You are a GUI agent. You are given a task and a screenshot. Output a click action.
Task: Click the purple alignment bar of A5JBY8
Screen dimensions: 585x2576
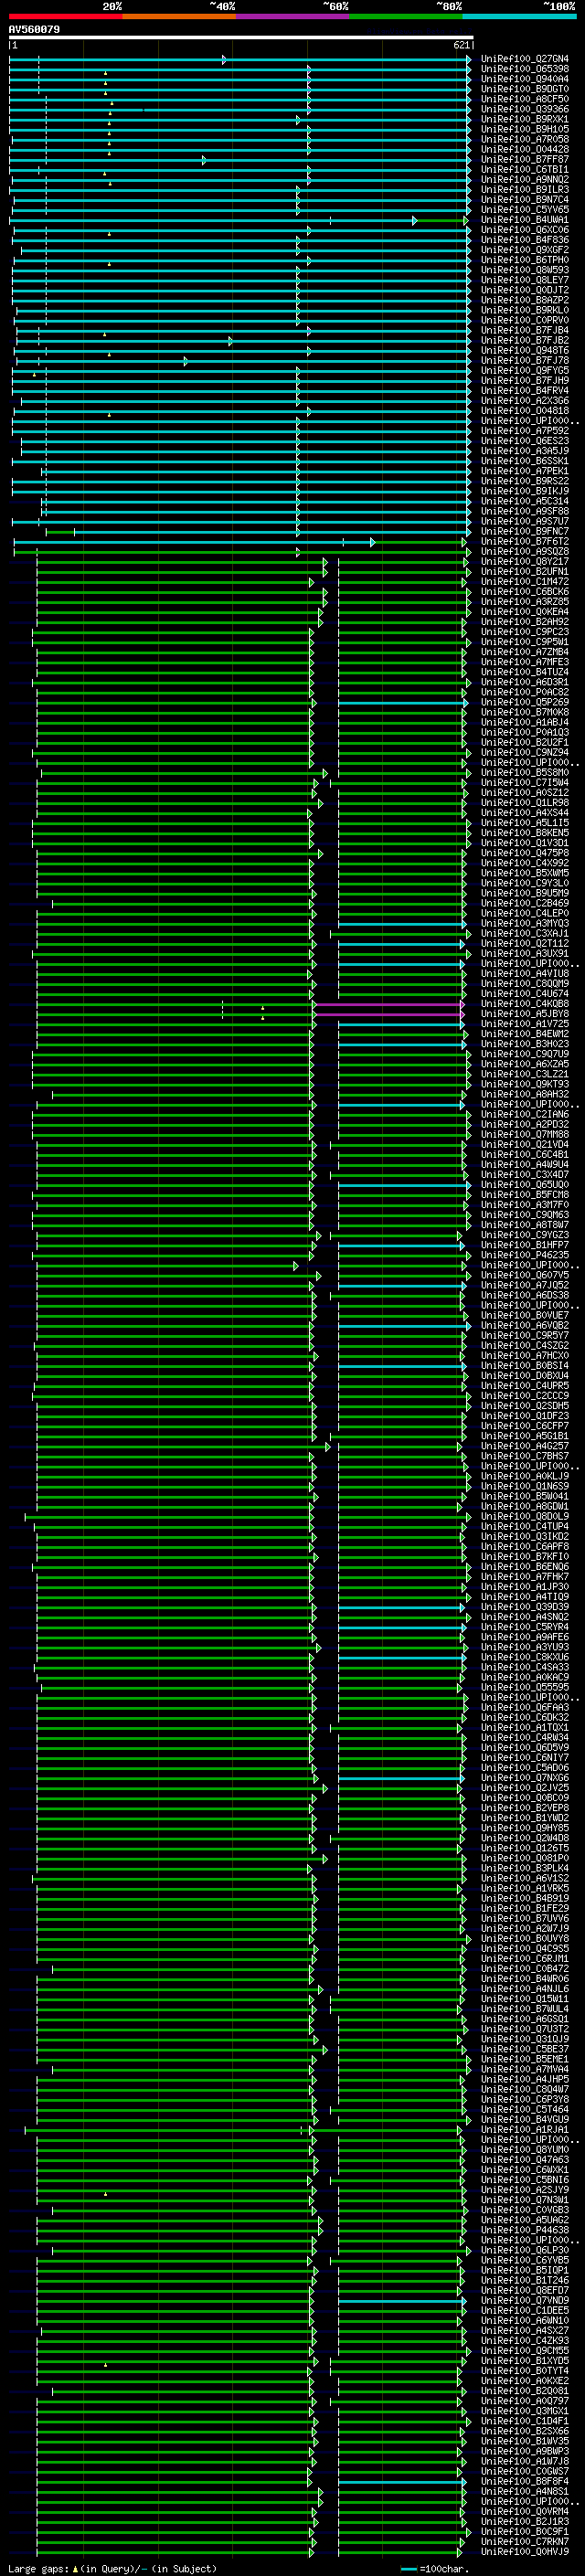click(x=388, y=1014)
